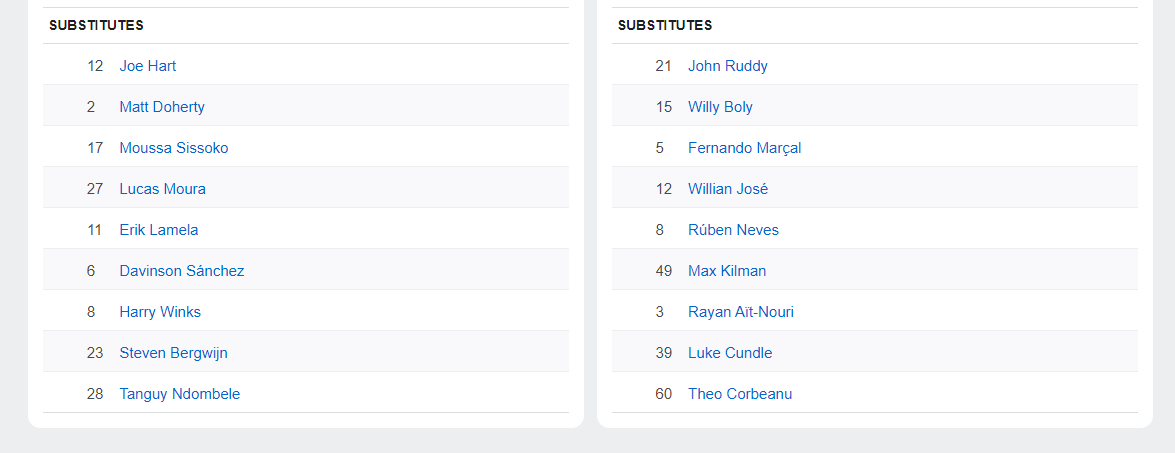Screen dimensions: 1175x453
Task: Open Joe Hart's player page
Action: [x=148, y=66]
